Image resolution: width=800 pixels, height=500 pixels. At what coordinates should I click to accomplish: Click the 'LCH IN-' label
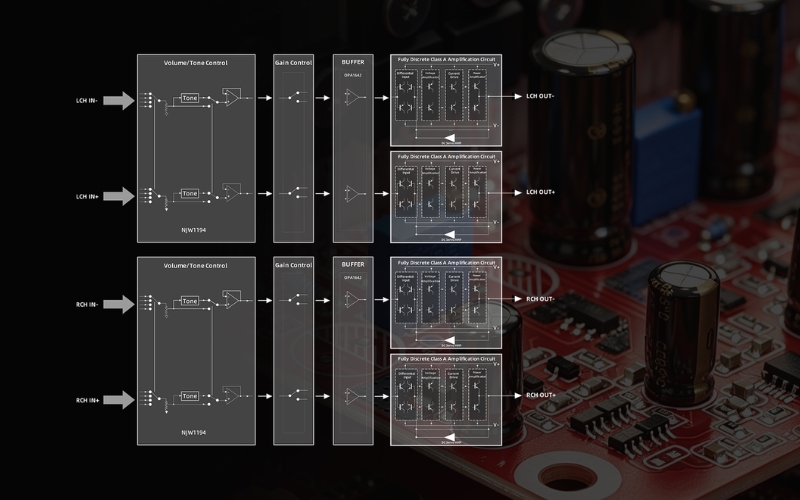coord(87,101)
